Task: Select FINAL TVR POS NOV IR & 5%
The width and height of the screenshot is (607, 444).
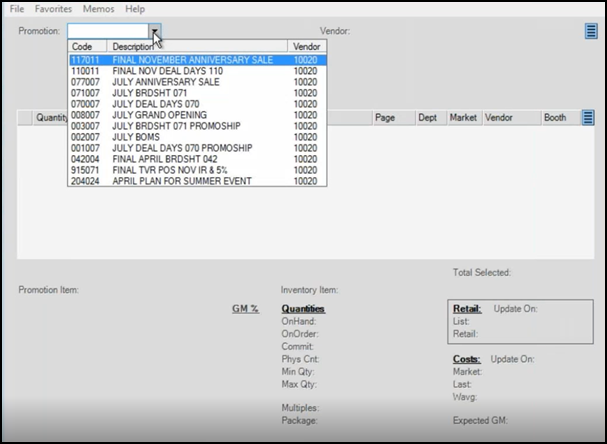Action: point(172,170)
